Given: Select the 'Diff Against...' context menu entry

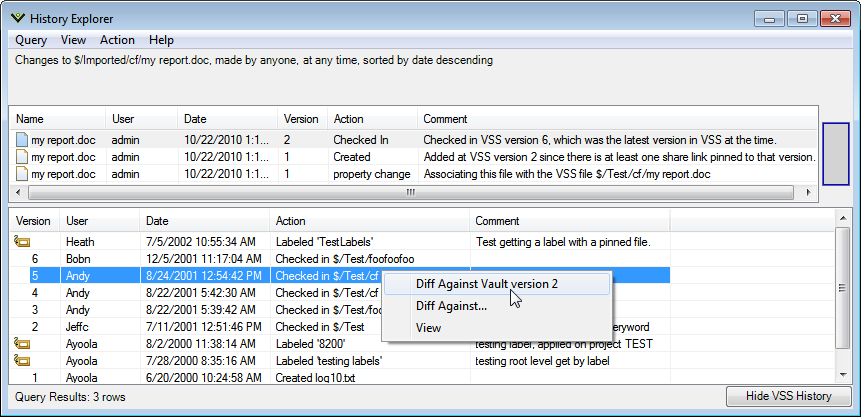Looking at the screenshot, I should click(x=451, y=306).
